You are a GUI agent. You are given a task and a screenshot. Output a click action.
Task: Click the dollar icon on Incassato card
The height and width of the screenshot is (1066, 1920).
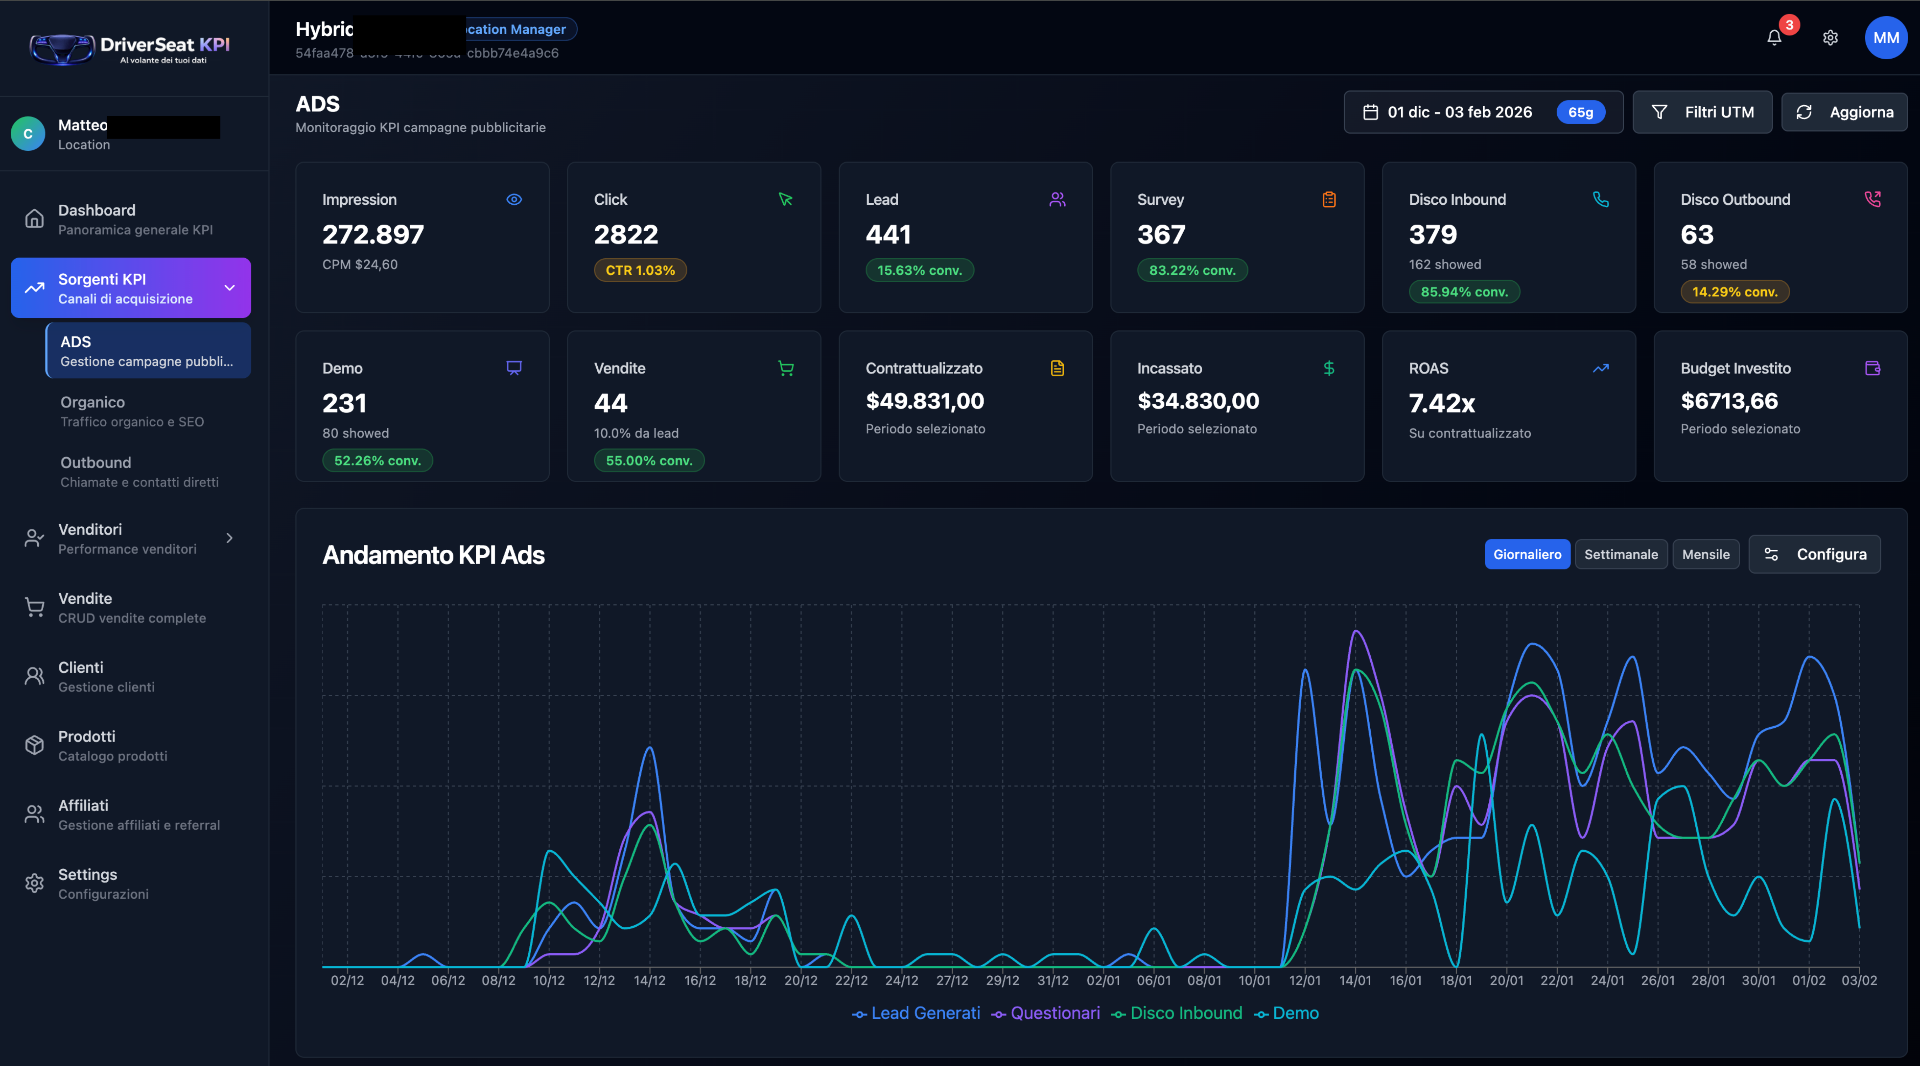pos(1329,368)
